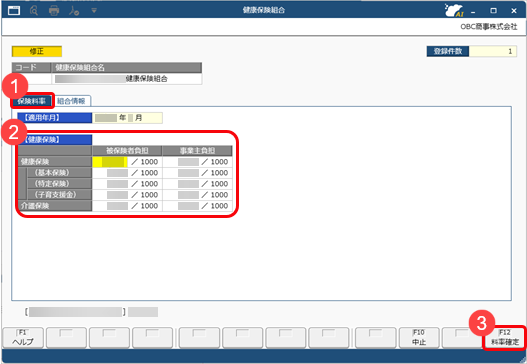Image resolution: width=527 pixels, height=364 pixels.
Task: Click the 健康保険組合名 field
Action: (127, 79)
